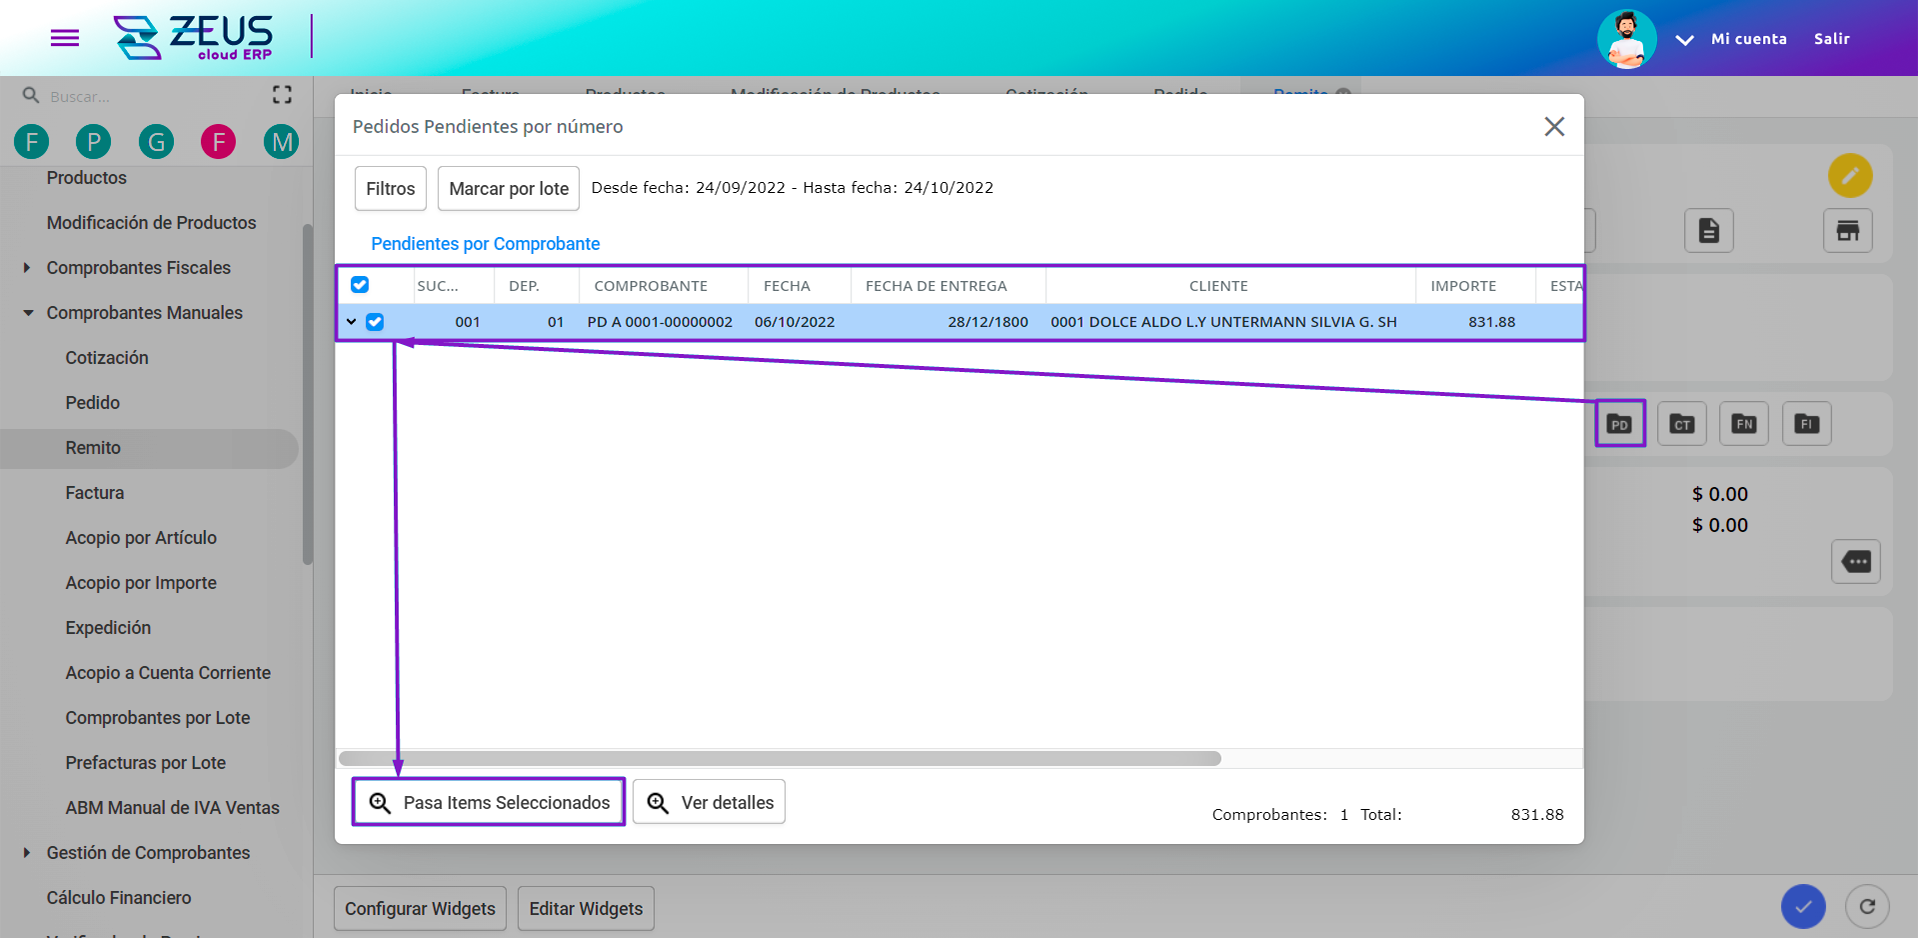Click the PD pending orders icon

[x=1619, y=424]
